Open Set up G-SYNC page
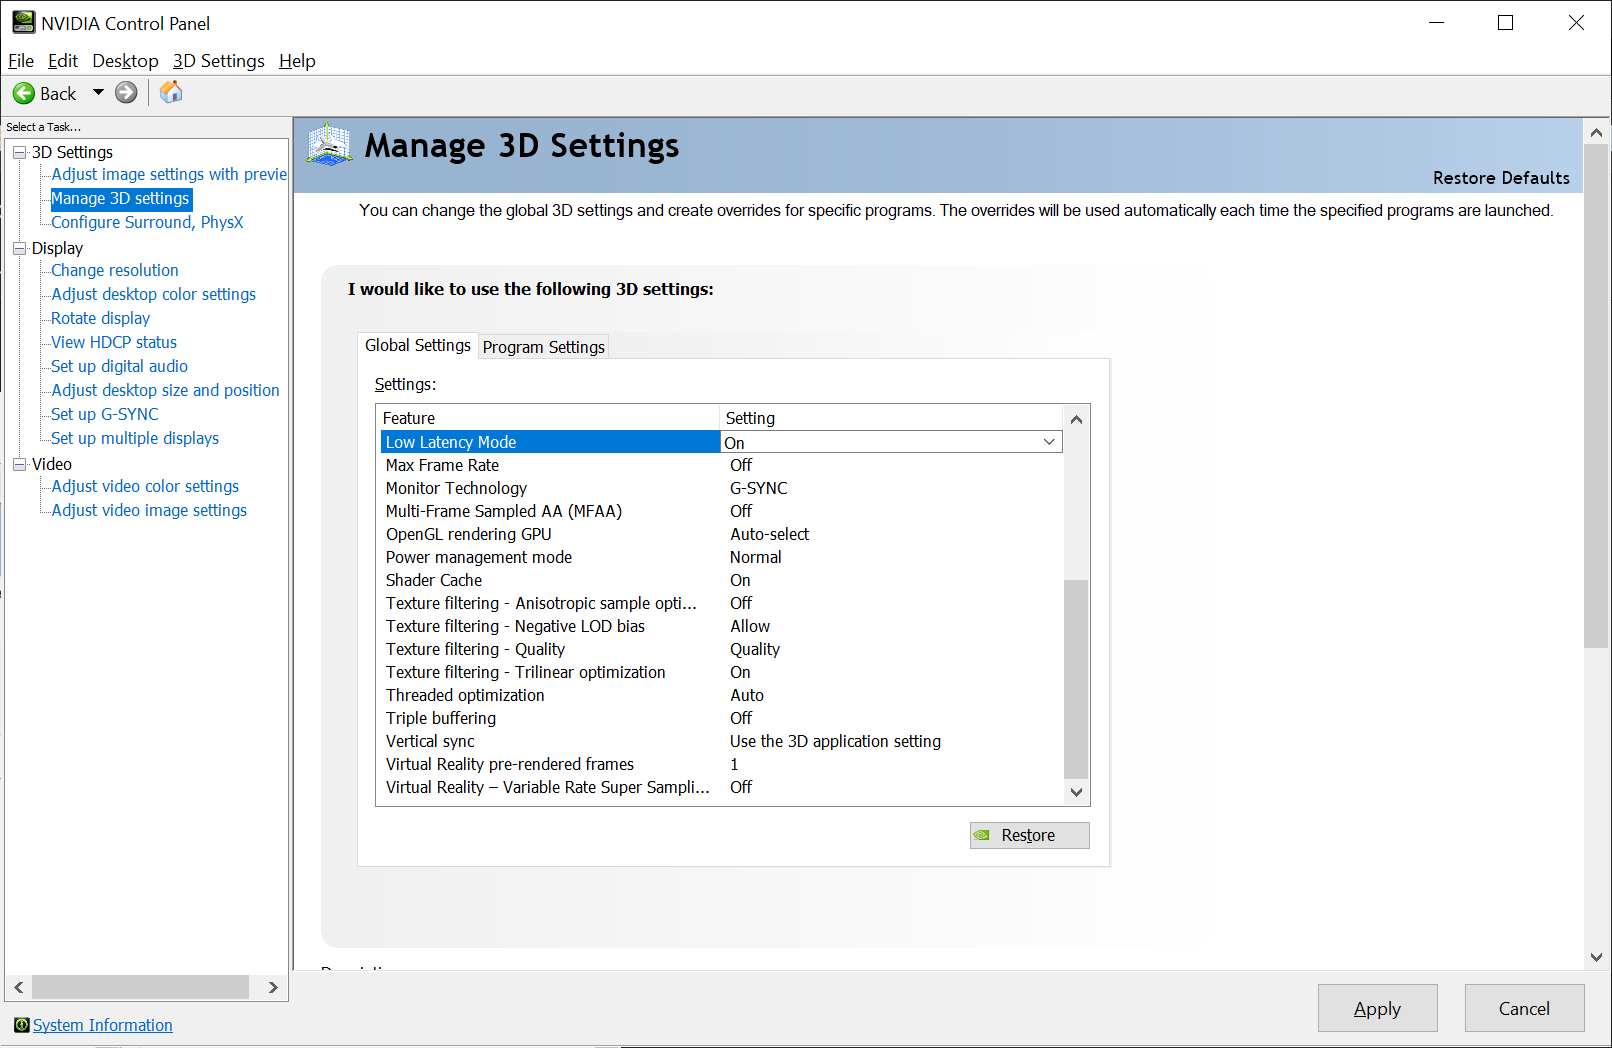The image size is (1612, 1048). pos(105,414)
